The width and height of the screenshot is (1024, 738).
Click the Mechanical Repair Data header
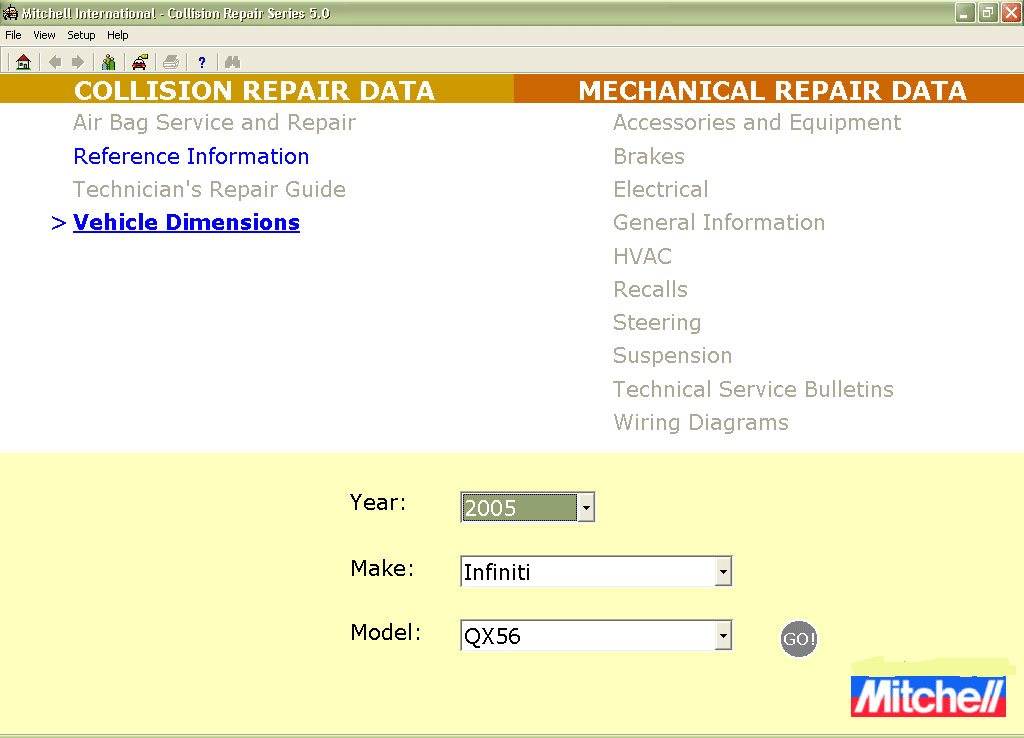point(772,90)
